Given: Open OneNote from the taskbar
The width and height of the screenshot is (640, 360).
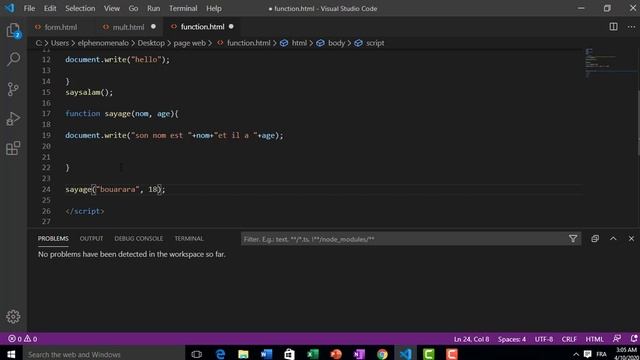Looking at the screenshot, I should tap(359, 354).
